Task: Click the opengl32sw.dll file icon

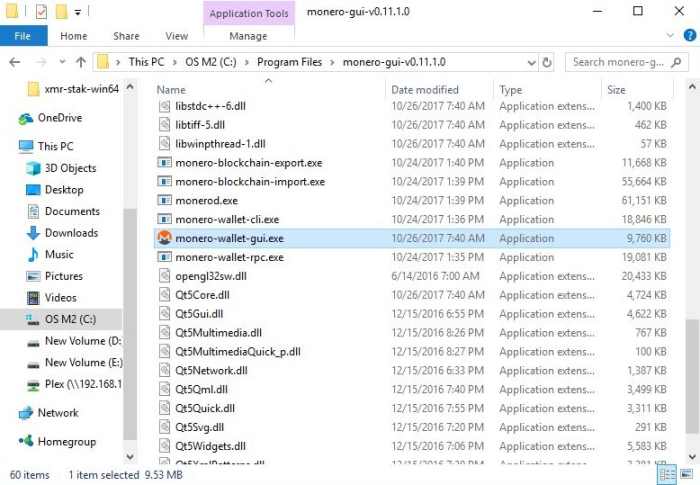Action: (x=165, y=276)
